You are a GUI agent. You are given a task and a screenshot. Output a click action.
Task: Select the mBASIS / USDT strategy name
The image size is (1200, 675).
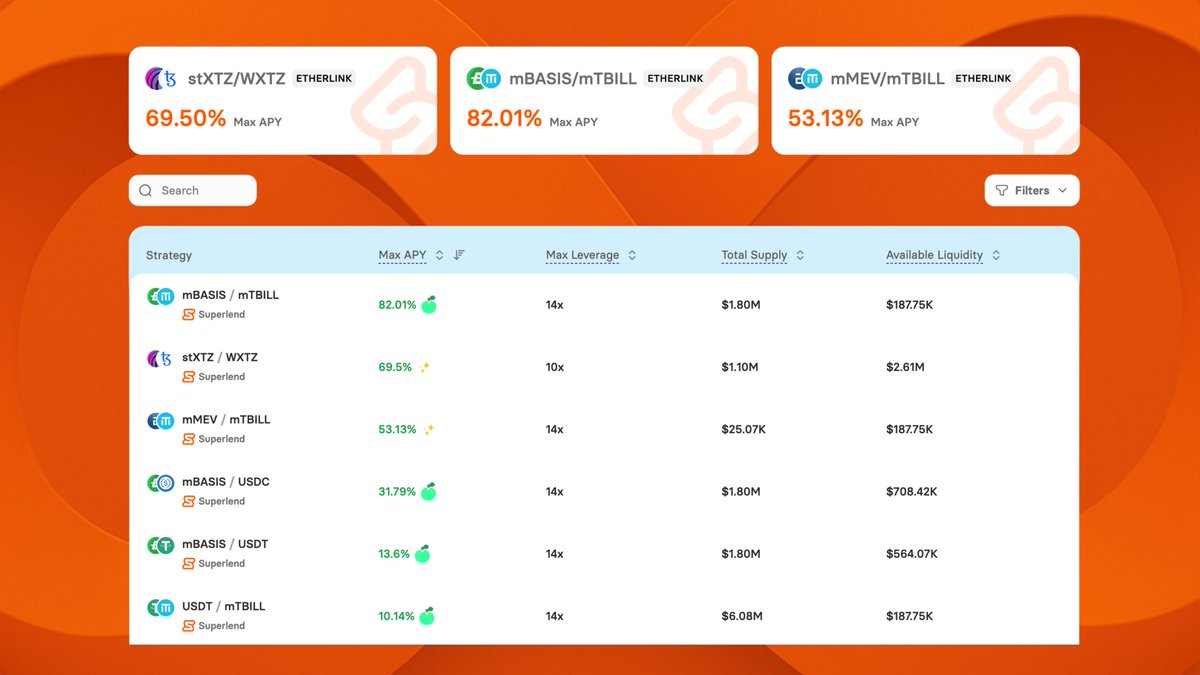coord(225,544)
